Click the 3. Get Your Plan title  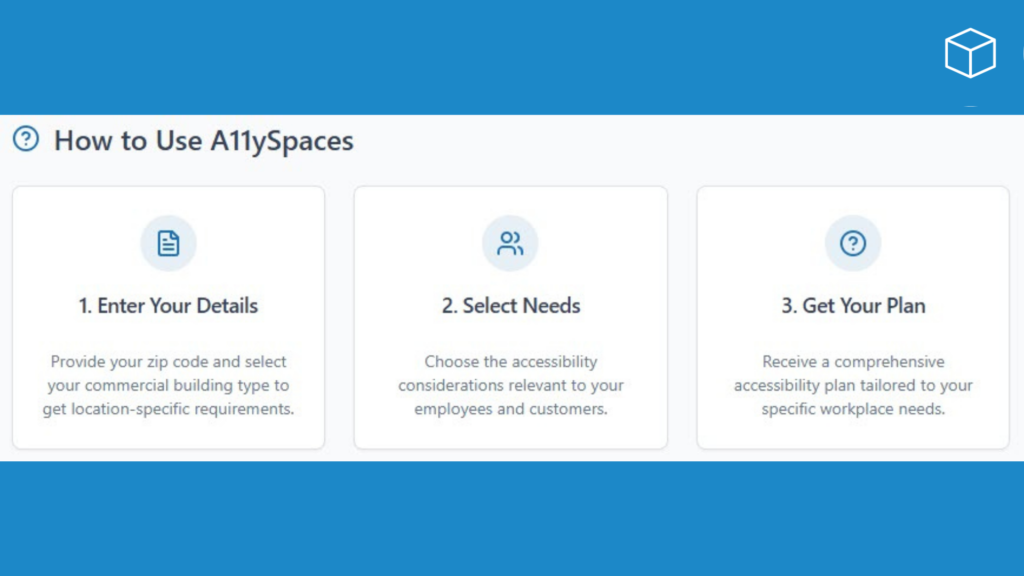(852, 306)
